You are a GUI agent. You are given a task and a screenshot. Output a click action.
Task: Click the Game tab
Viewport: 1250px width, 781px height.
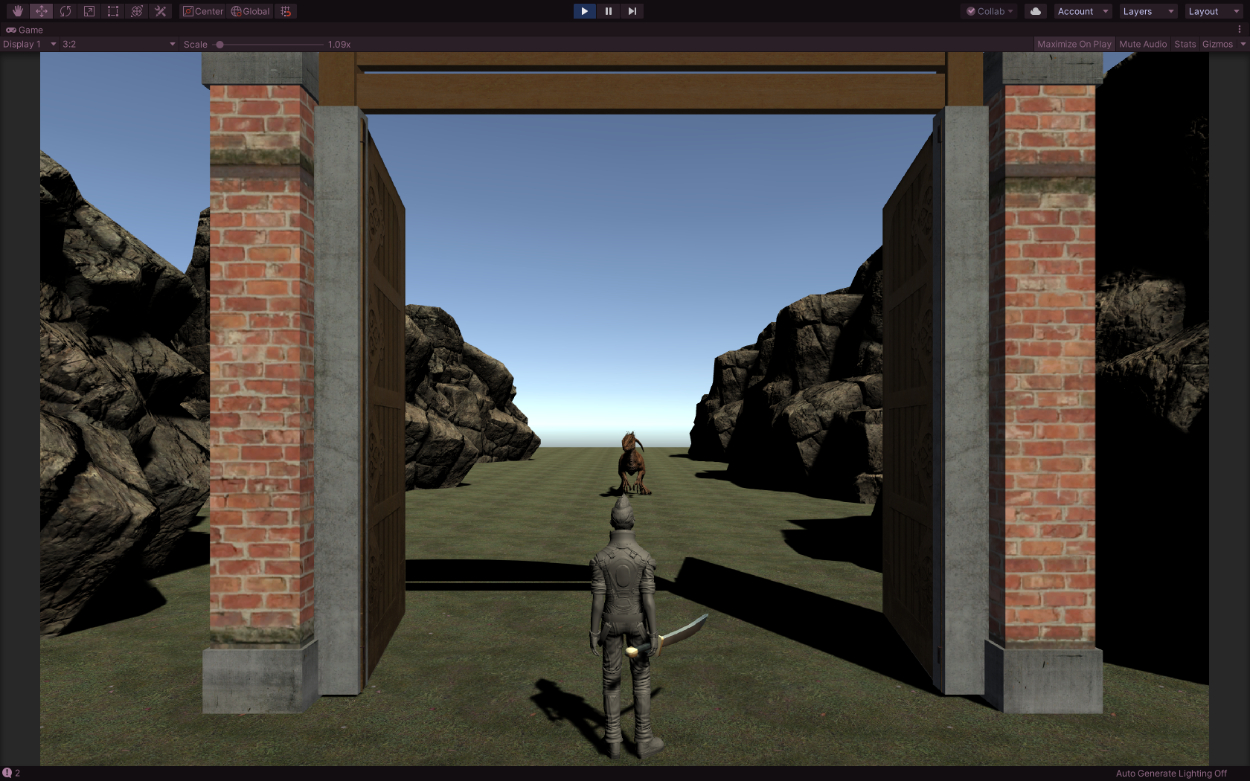tap(25, 30)
